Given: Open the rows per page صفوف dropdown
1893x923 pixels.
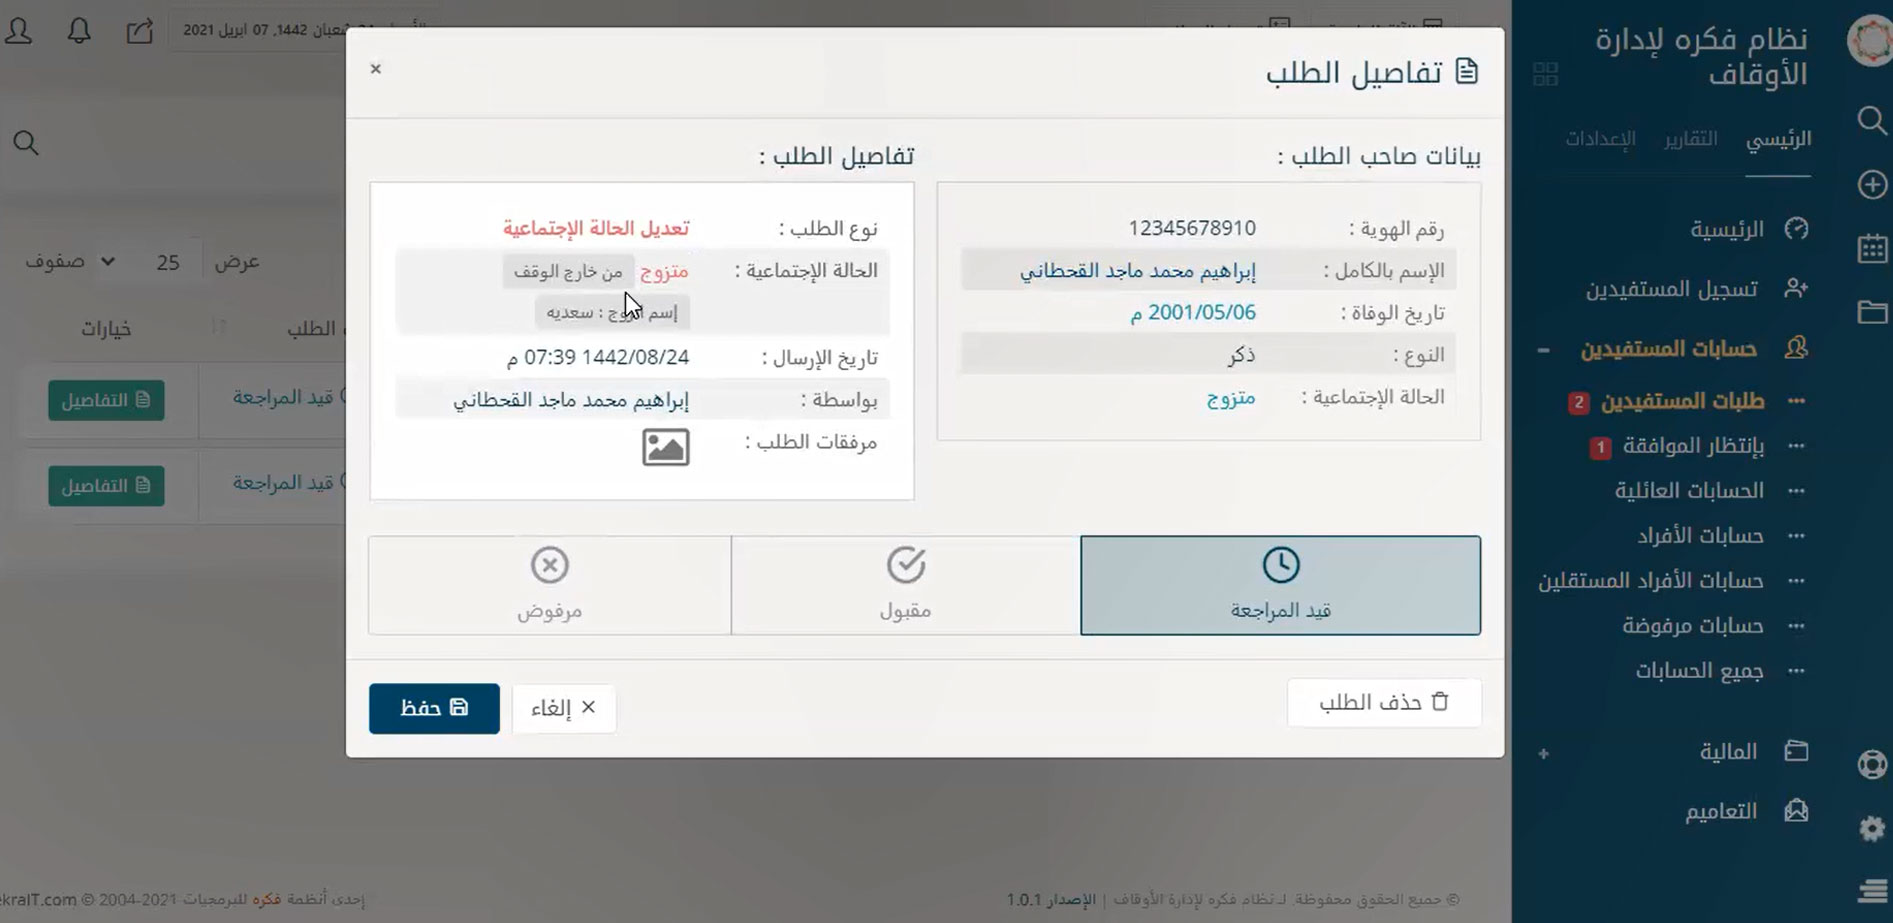Looking at the screenshot, I should (70, 262).
